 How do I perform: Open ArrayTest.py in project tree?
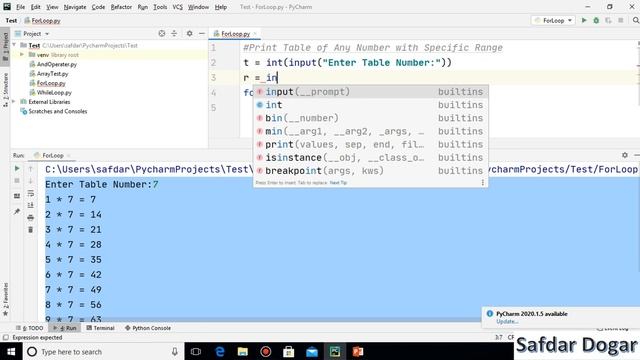click(x=52, y=73)
